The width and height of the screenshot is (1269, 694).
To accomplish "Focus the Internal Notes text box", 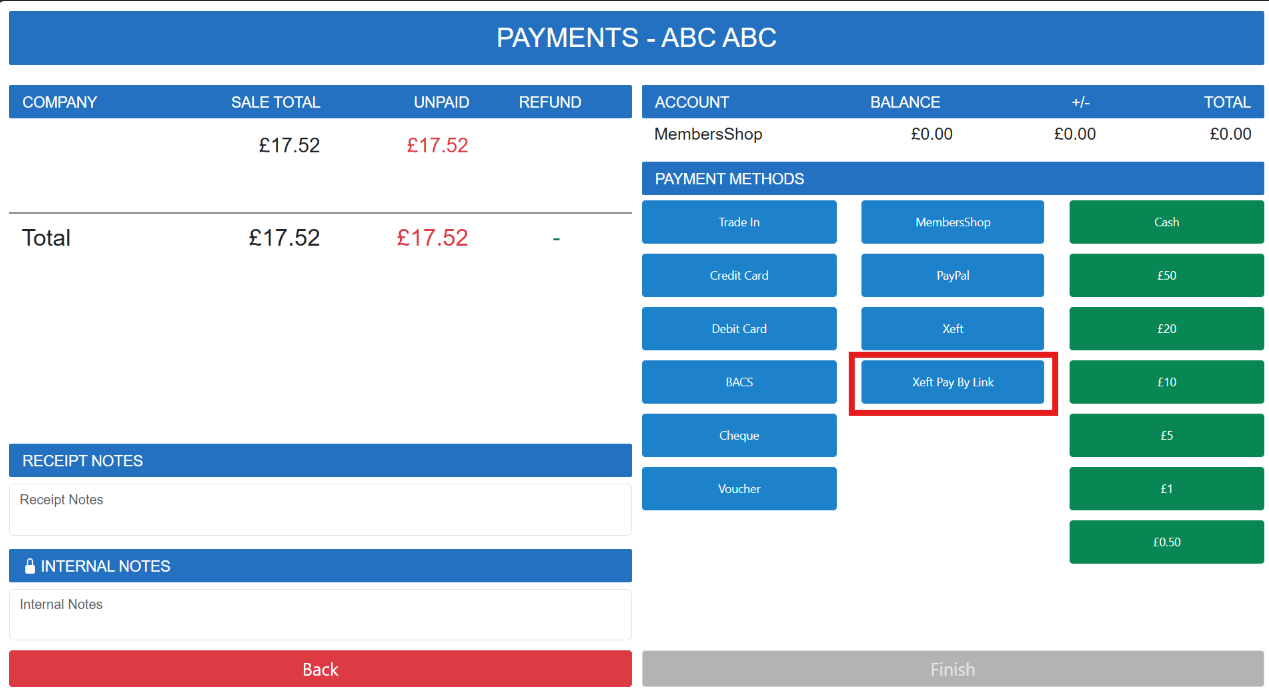I will click(x=320, y=614).
